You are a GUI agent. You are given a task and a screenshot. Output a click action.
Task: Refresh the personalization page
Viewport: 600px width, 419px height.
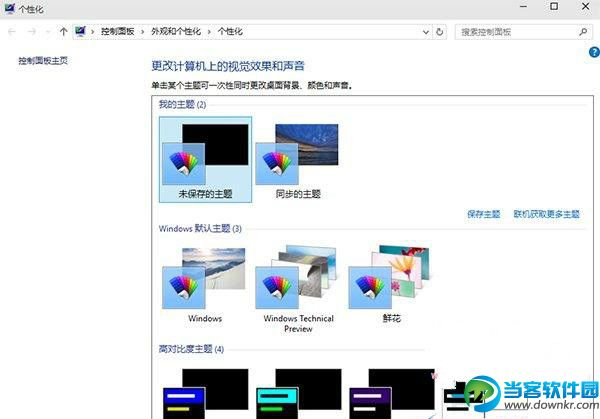click(440, 31)
